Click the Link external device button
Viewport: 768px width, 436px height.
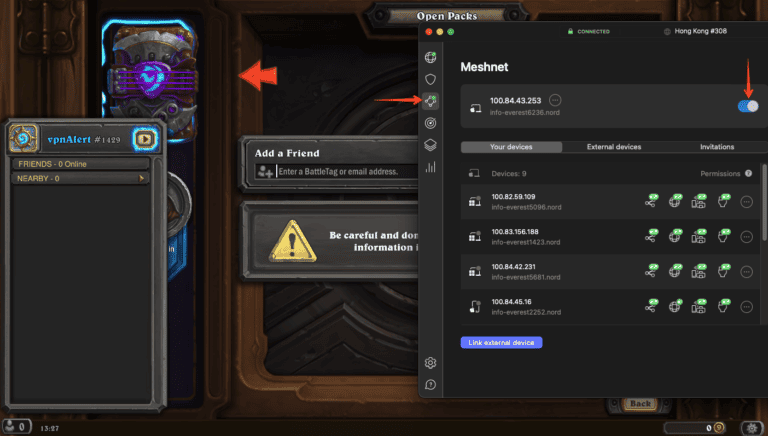click(x=501, y=342)
